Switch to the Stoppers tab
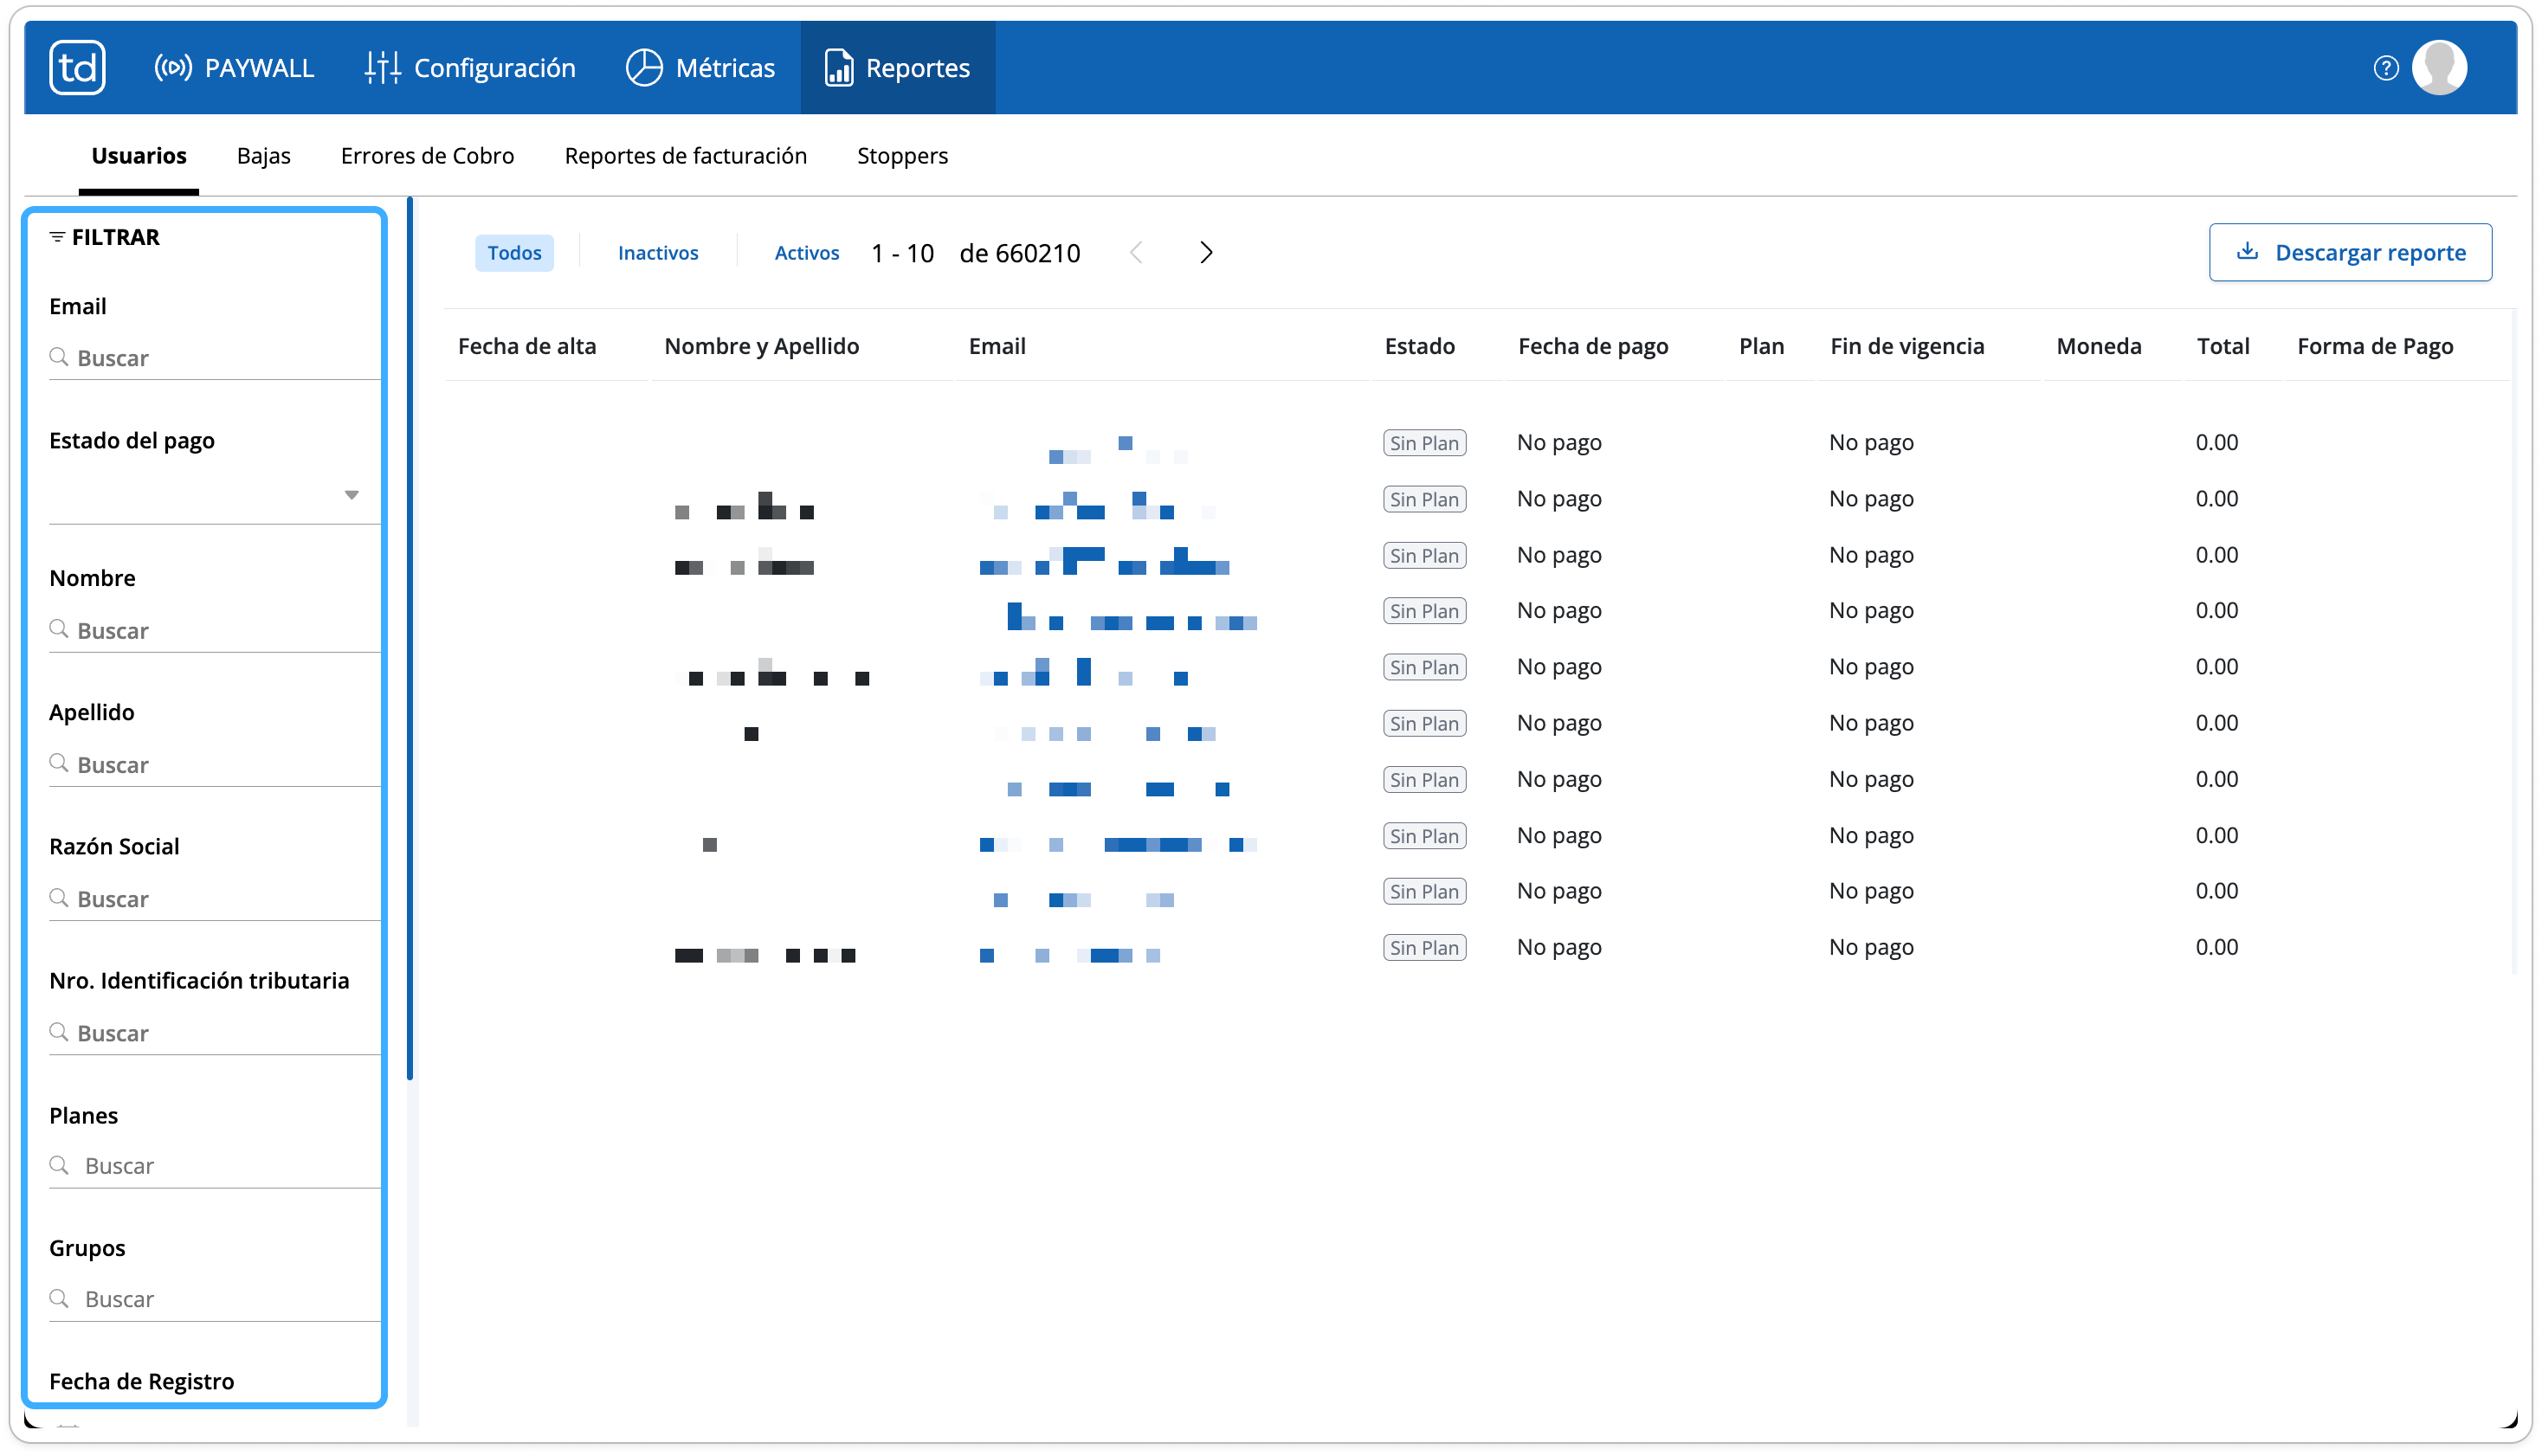Viewport: 2542px width, 1456px height. (x=902, y=156)
